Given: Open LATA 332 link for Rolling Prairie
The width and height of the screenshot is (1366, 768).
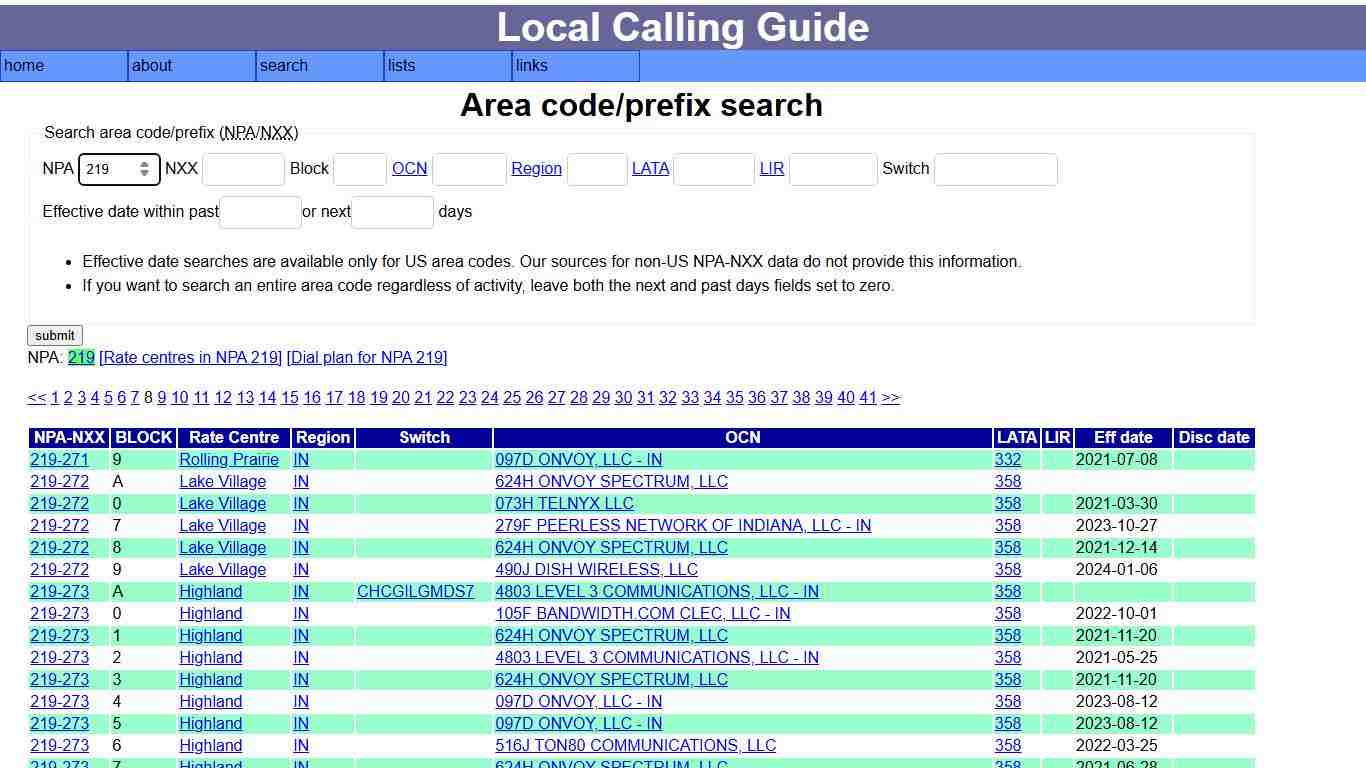Looking at the screenshot, I should [1008, 459].
